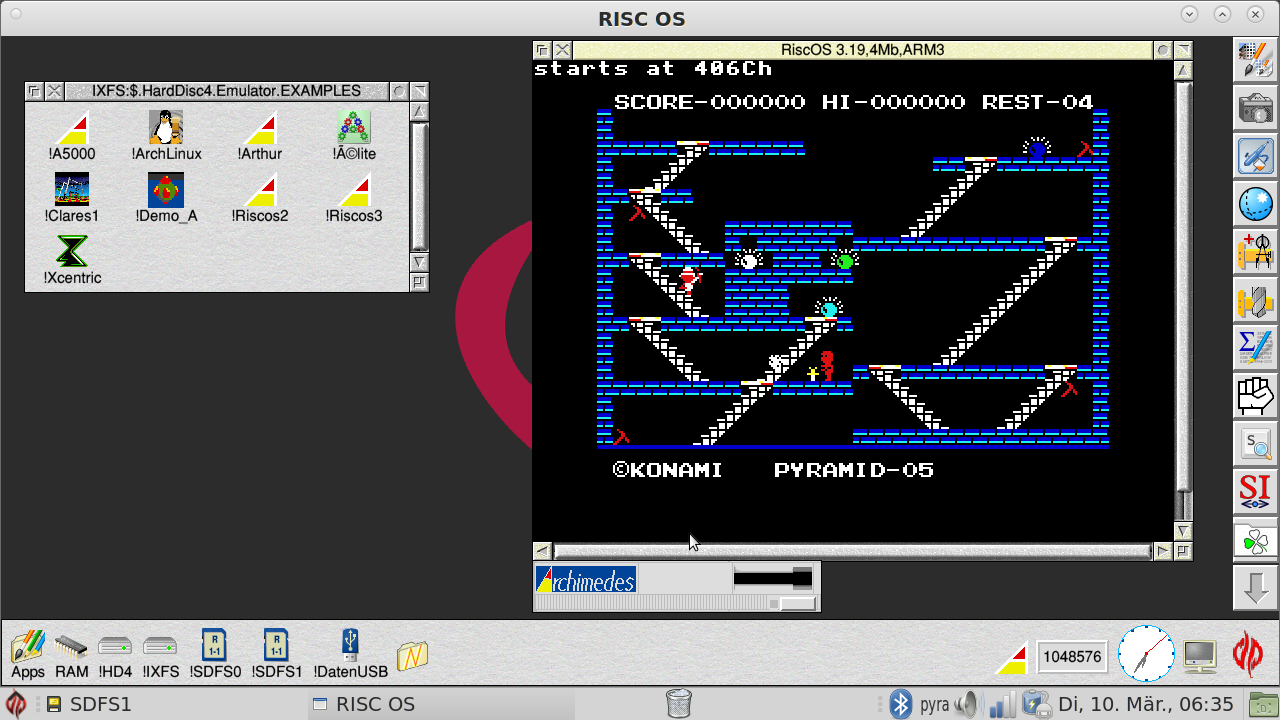Switch to the SDFS1 taskbar entry
Viewport: 1280px width, 720px height.
[x=100, y=704]
